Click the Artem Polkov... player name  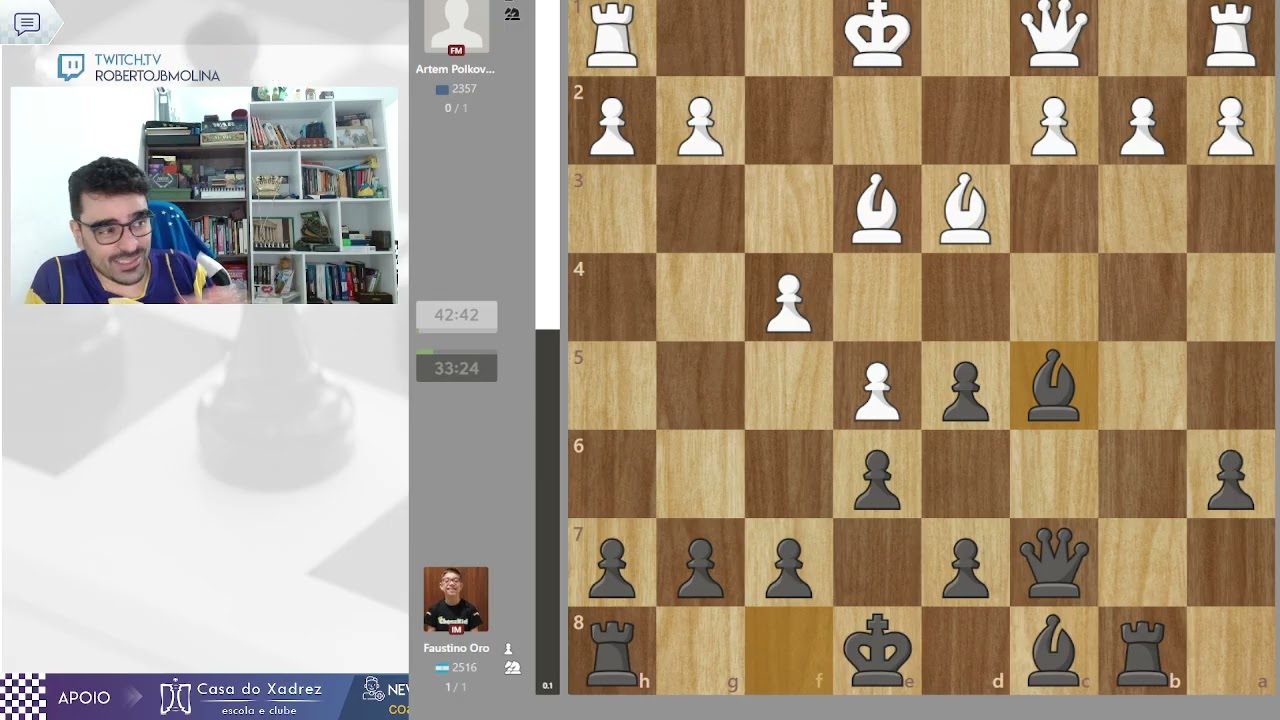(x=455, y=69)
